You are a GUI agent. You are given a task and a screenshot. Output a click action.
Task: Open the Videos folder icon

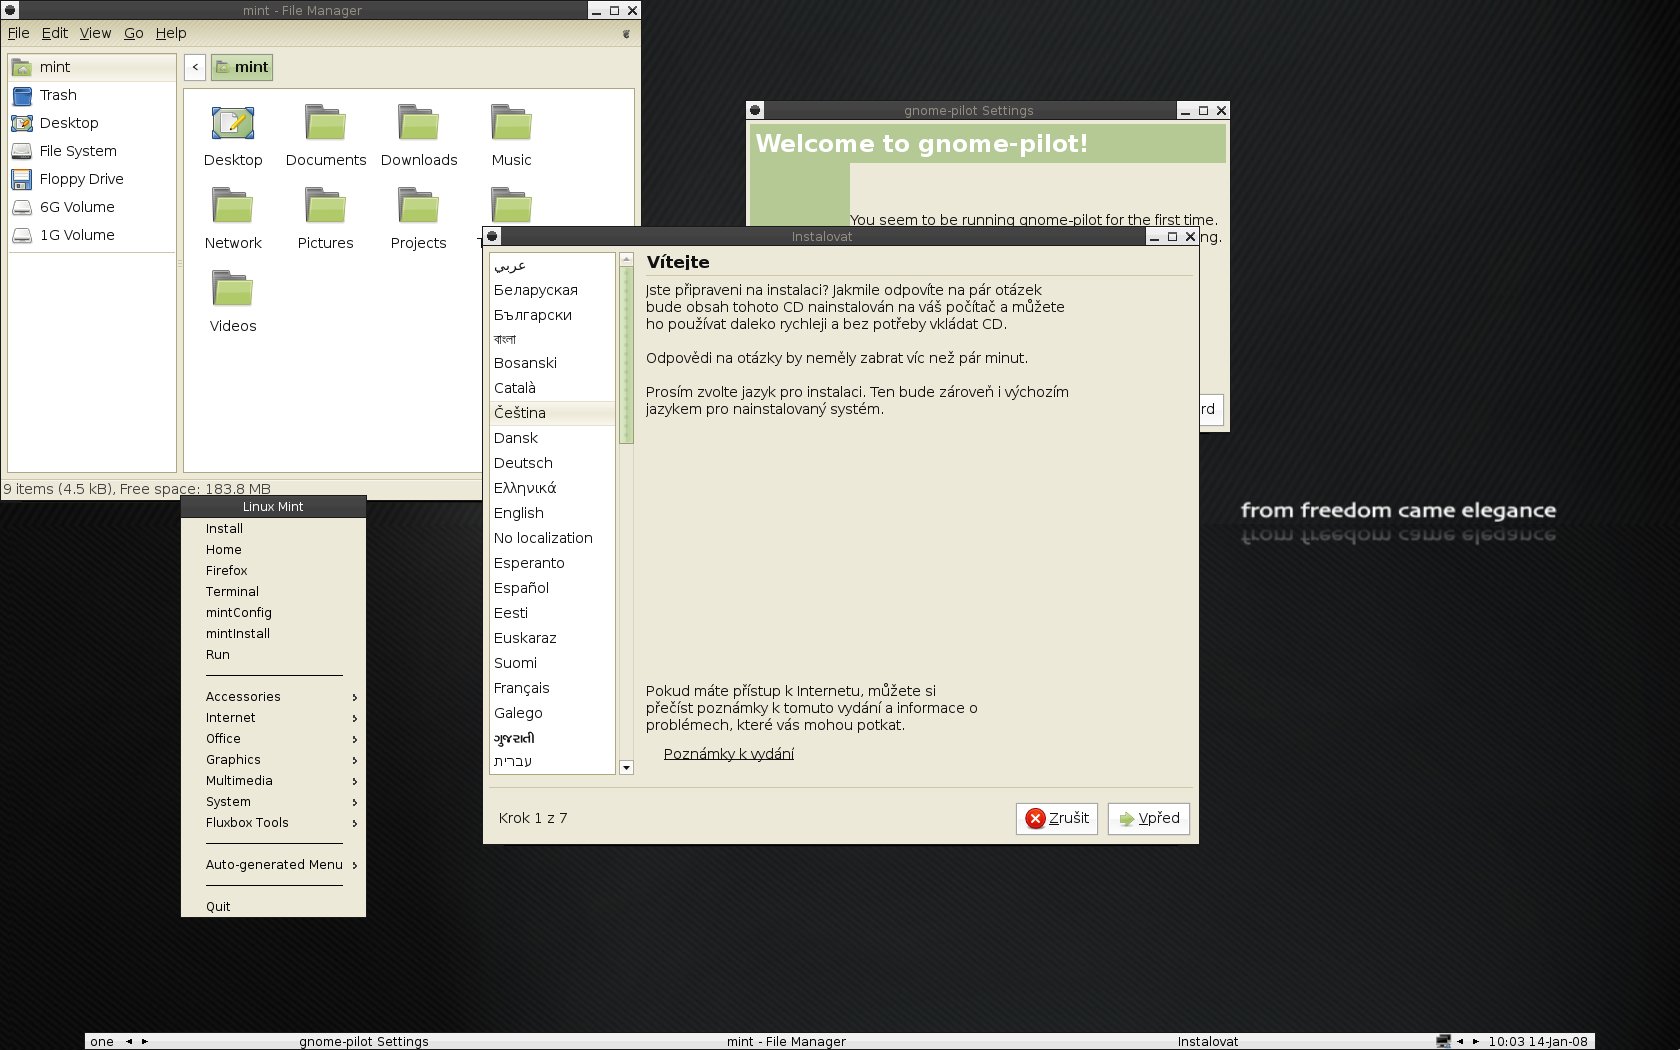(x=233, y=289)
